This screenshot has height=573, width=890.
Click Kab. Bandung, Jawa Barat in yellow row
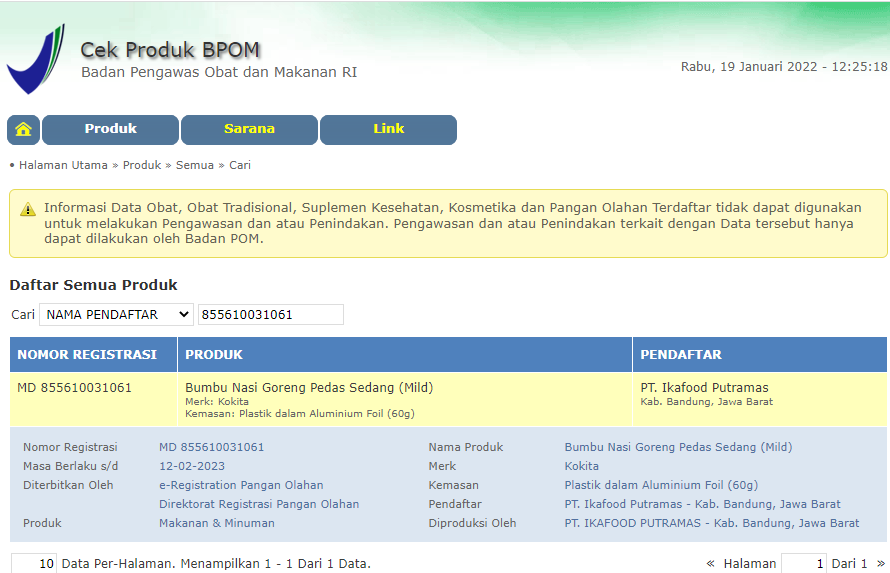(707, 402)
